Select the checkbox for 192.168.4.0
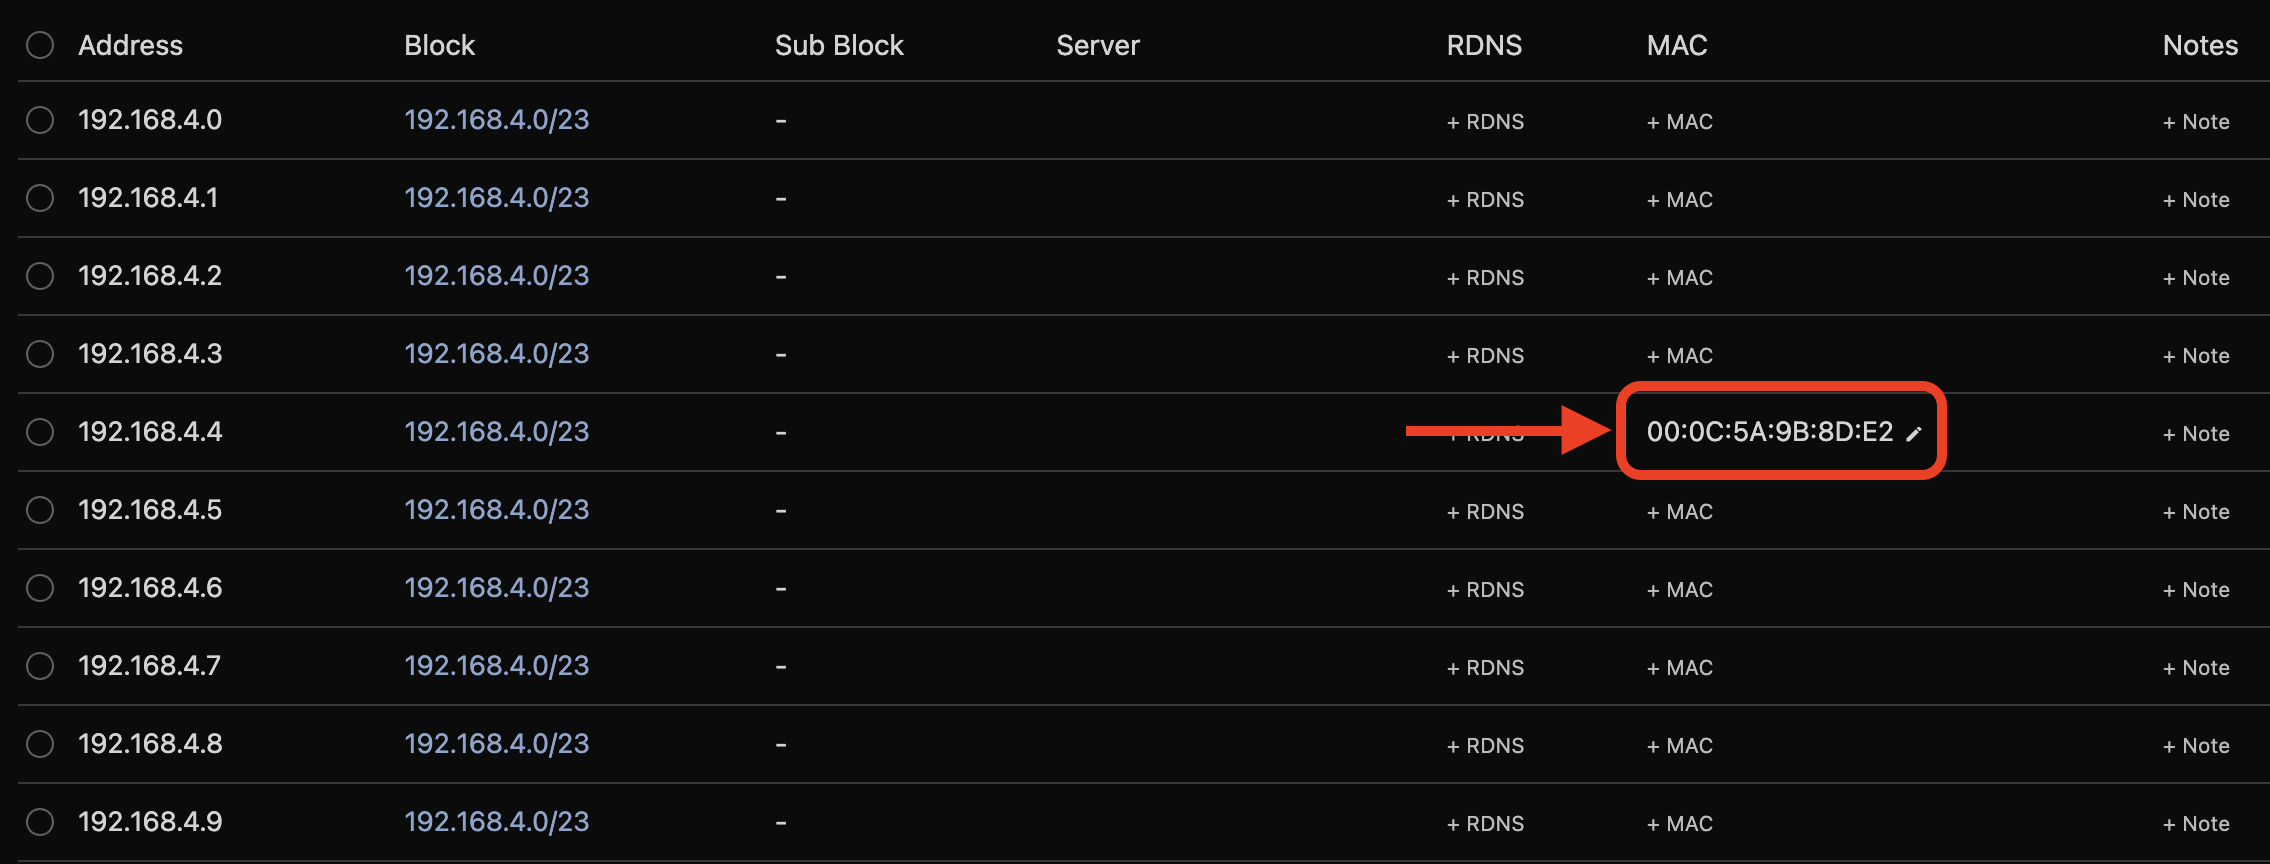The width and height of the screenshot is (2270, 864). tap(40, 120)
